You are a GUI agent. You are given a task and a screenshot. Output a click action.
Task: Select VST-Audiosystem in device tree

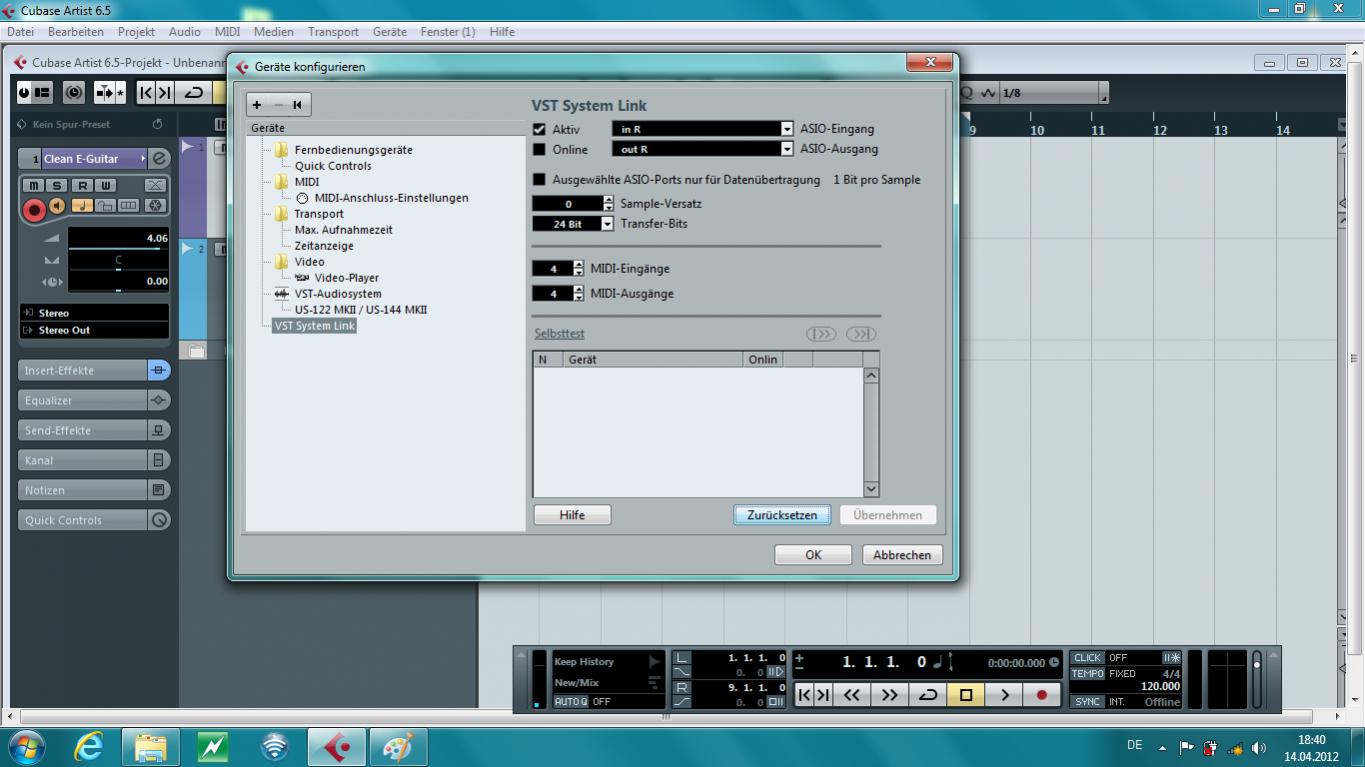pos(337,294)
